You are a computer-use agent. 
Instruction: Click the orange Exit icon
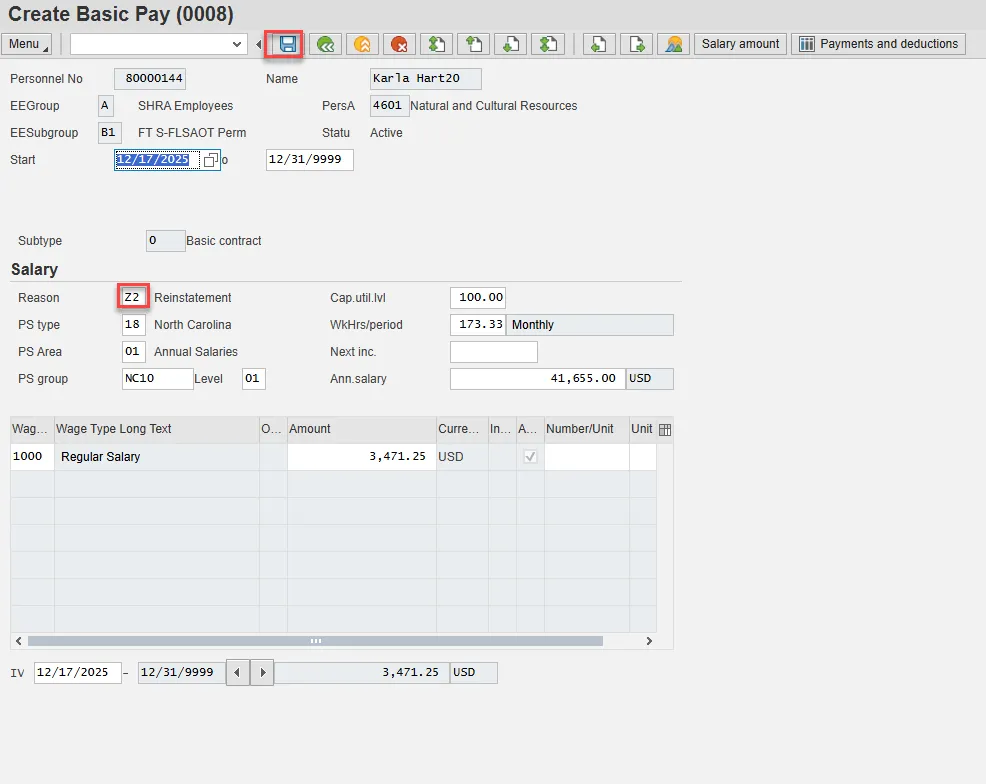[x=362, y=44]
